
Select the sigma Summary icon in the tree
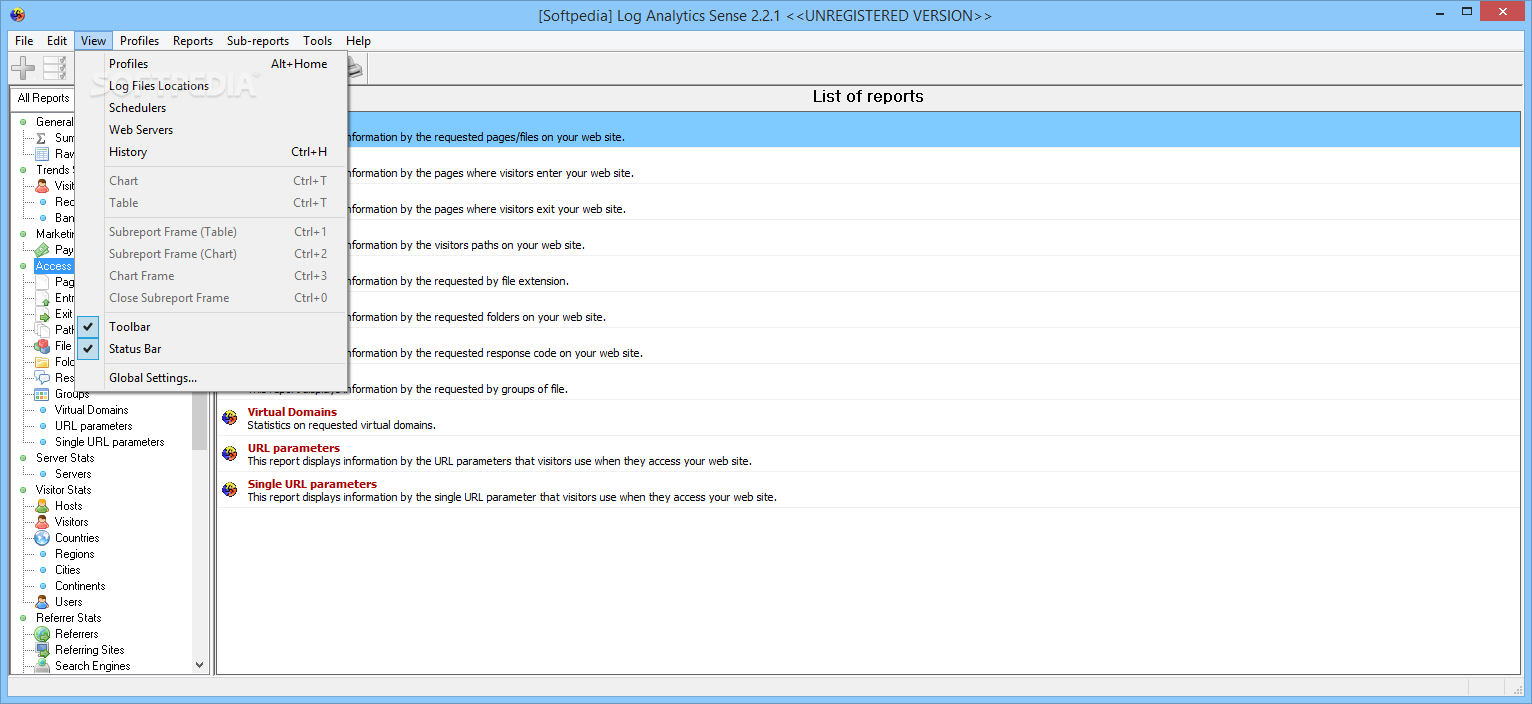[42, 138]
